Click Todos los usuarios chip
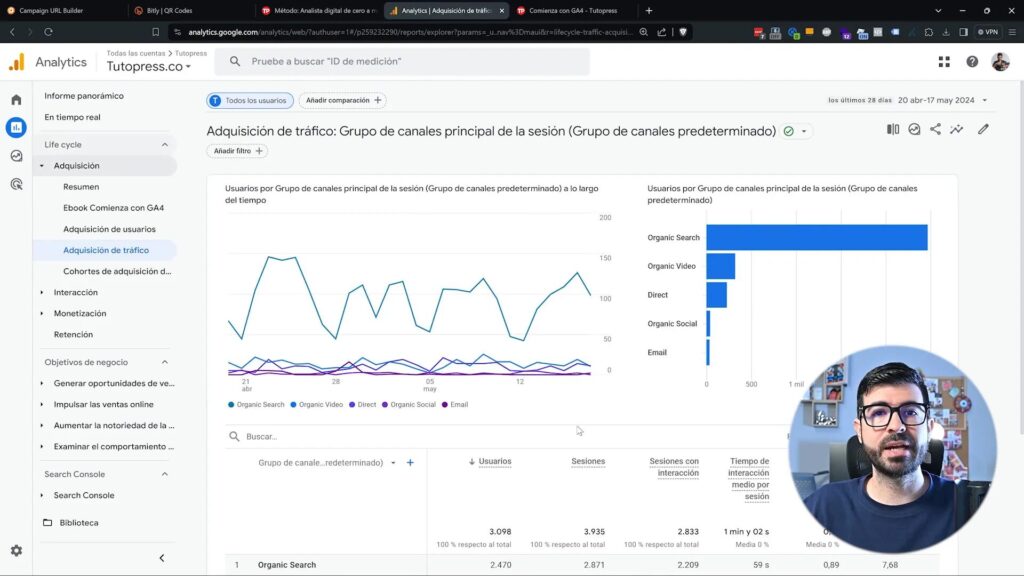This screenshot has height=576, width=1024. tap(249, 100)
